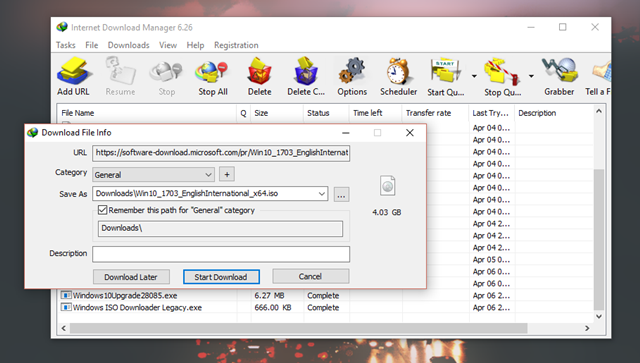Click the Download File Info dialog logo icon

tap(32, 132)
